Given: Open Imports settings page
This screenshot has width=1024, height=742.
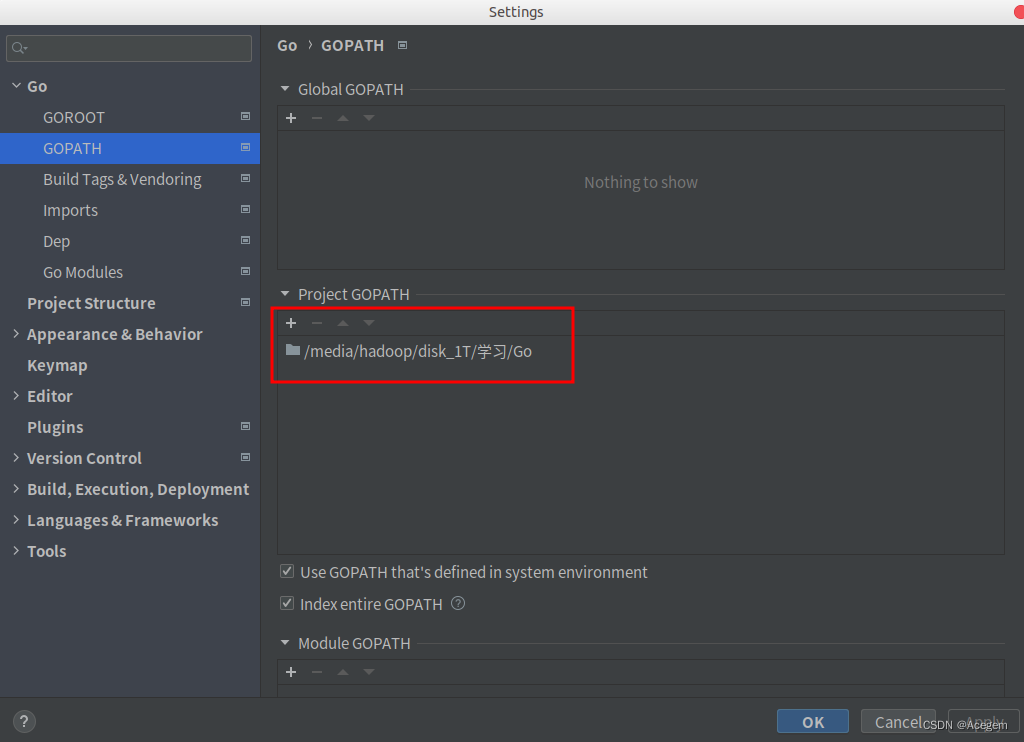Looking at the screenshot, I should pos(130,210).
